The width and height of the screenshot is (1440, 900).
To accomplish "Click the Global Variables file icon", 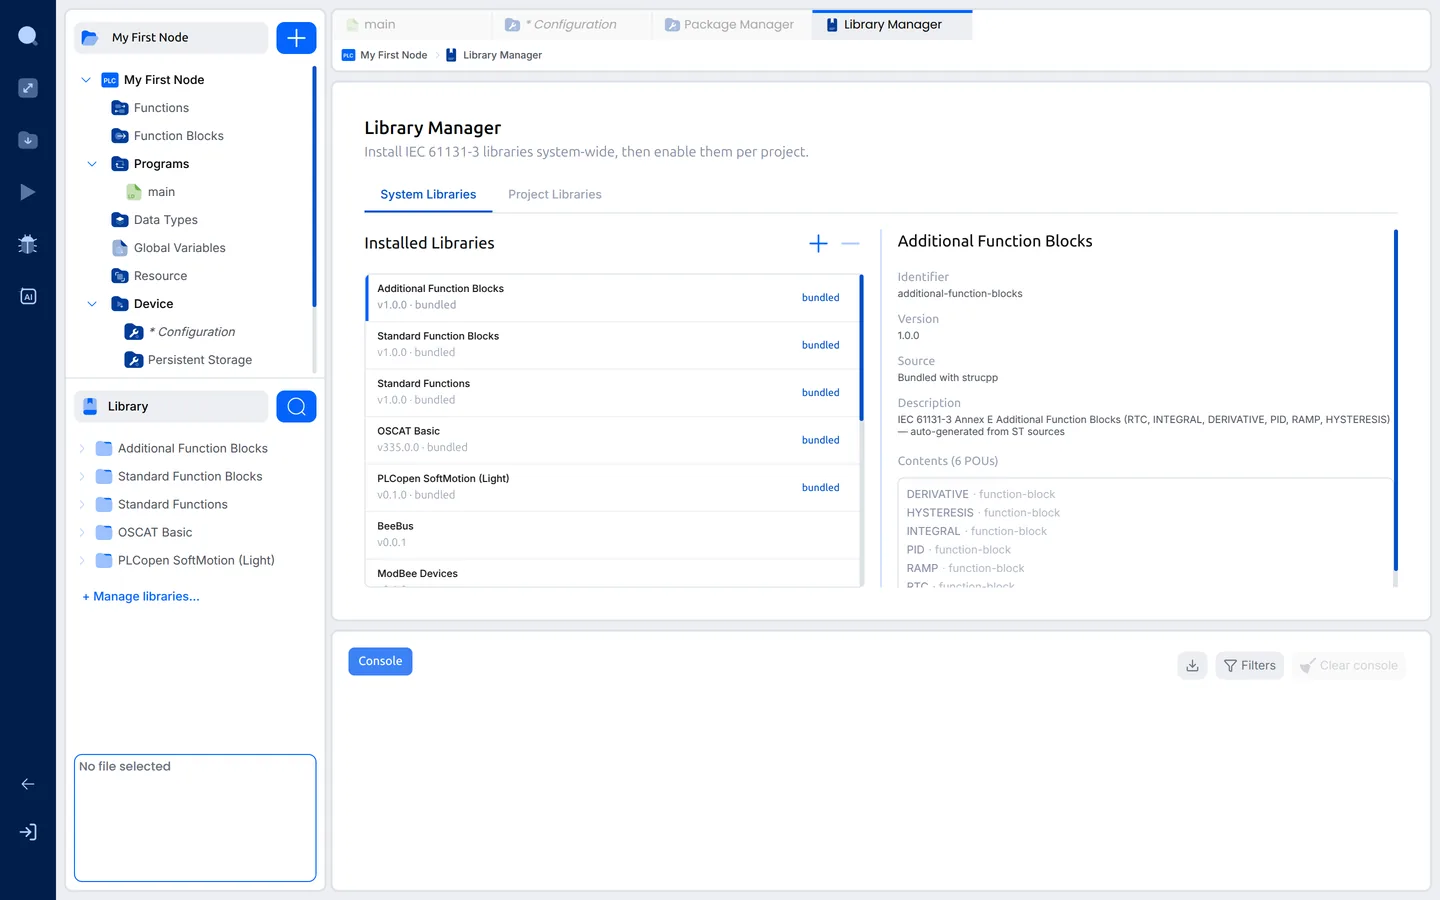I will [119, 248].
